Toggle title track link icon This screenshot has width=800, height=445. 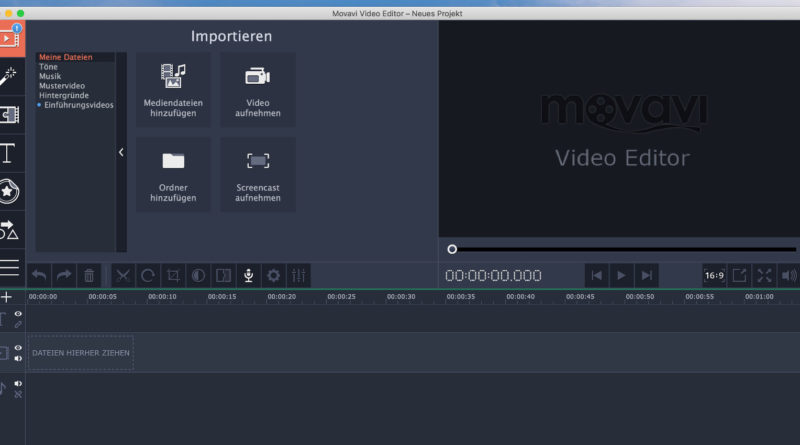18,325
